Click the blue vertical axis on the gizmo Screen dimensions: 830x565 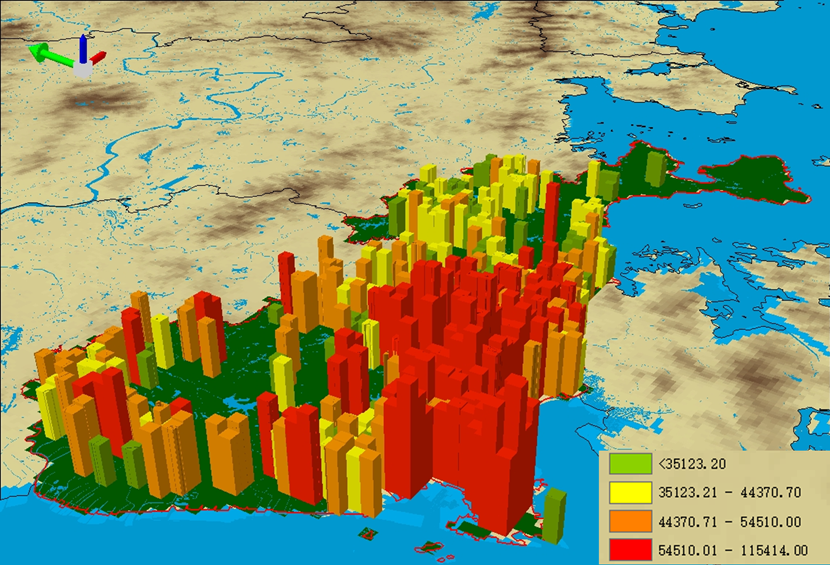coord(83,49)
